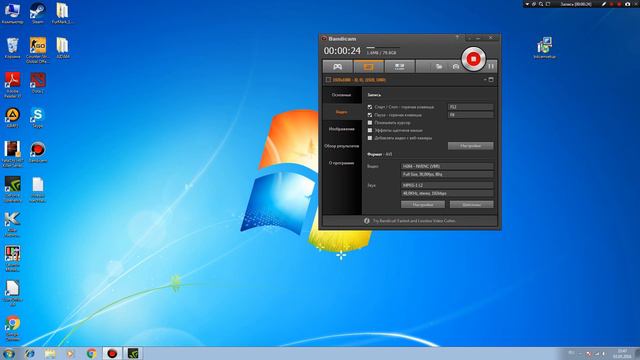The width and height of the screenshot is (640, 360).
Task: Open AIMP3 desktop shortcut
Action: click(x=12, y=118)
